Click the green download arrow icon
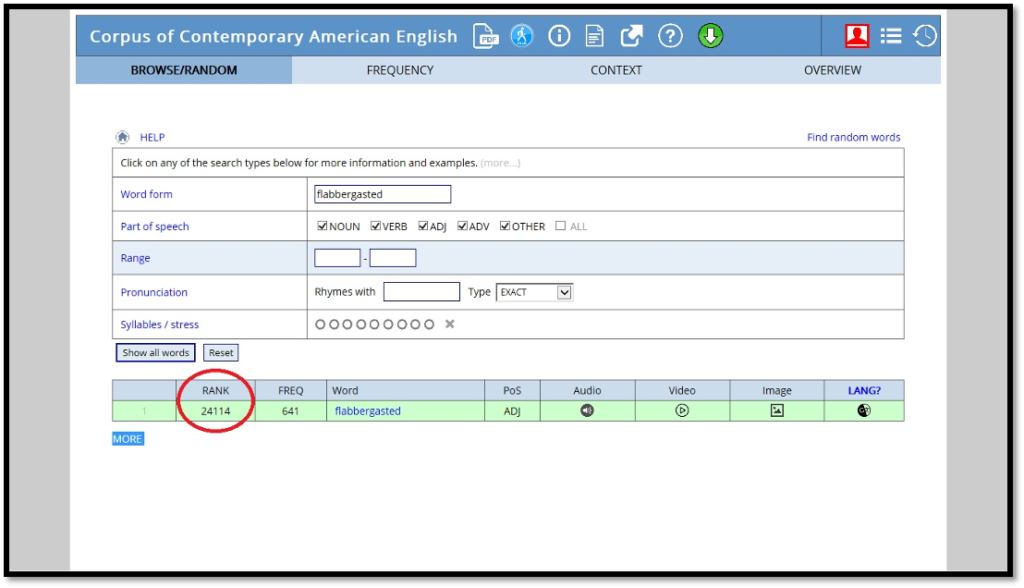Screen dimensions: 1024x588 pyautogui.click(x=710, y=36)
